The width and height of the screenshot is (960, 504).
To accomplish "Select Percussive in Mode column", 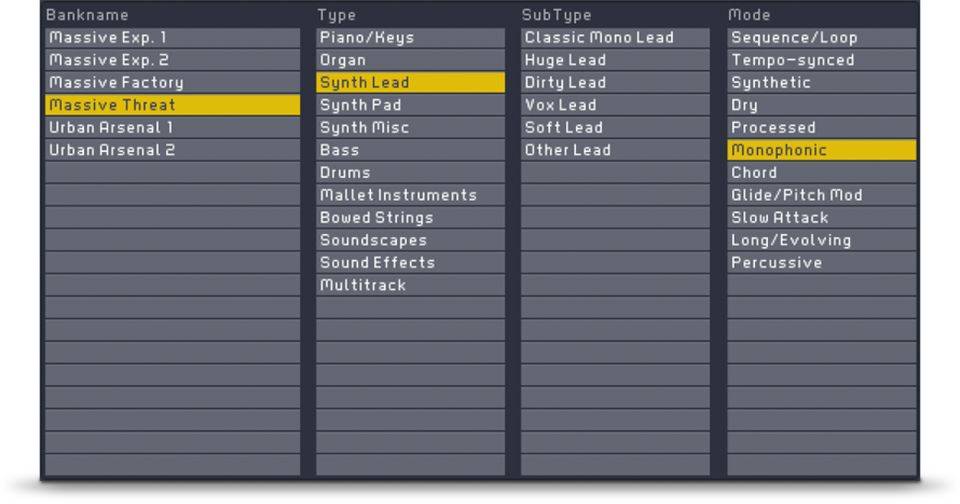I will [821, 263].
